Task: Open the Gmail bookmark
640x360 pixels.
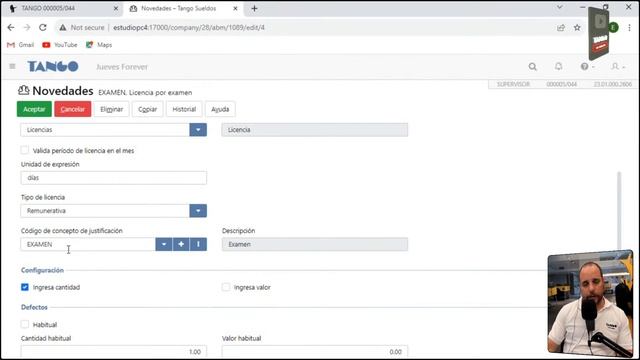Action: pyautogui.click(x=20, y=45)
